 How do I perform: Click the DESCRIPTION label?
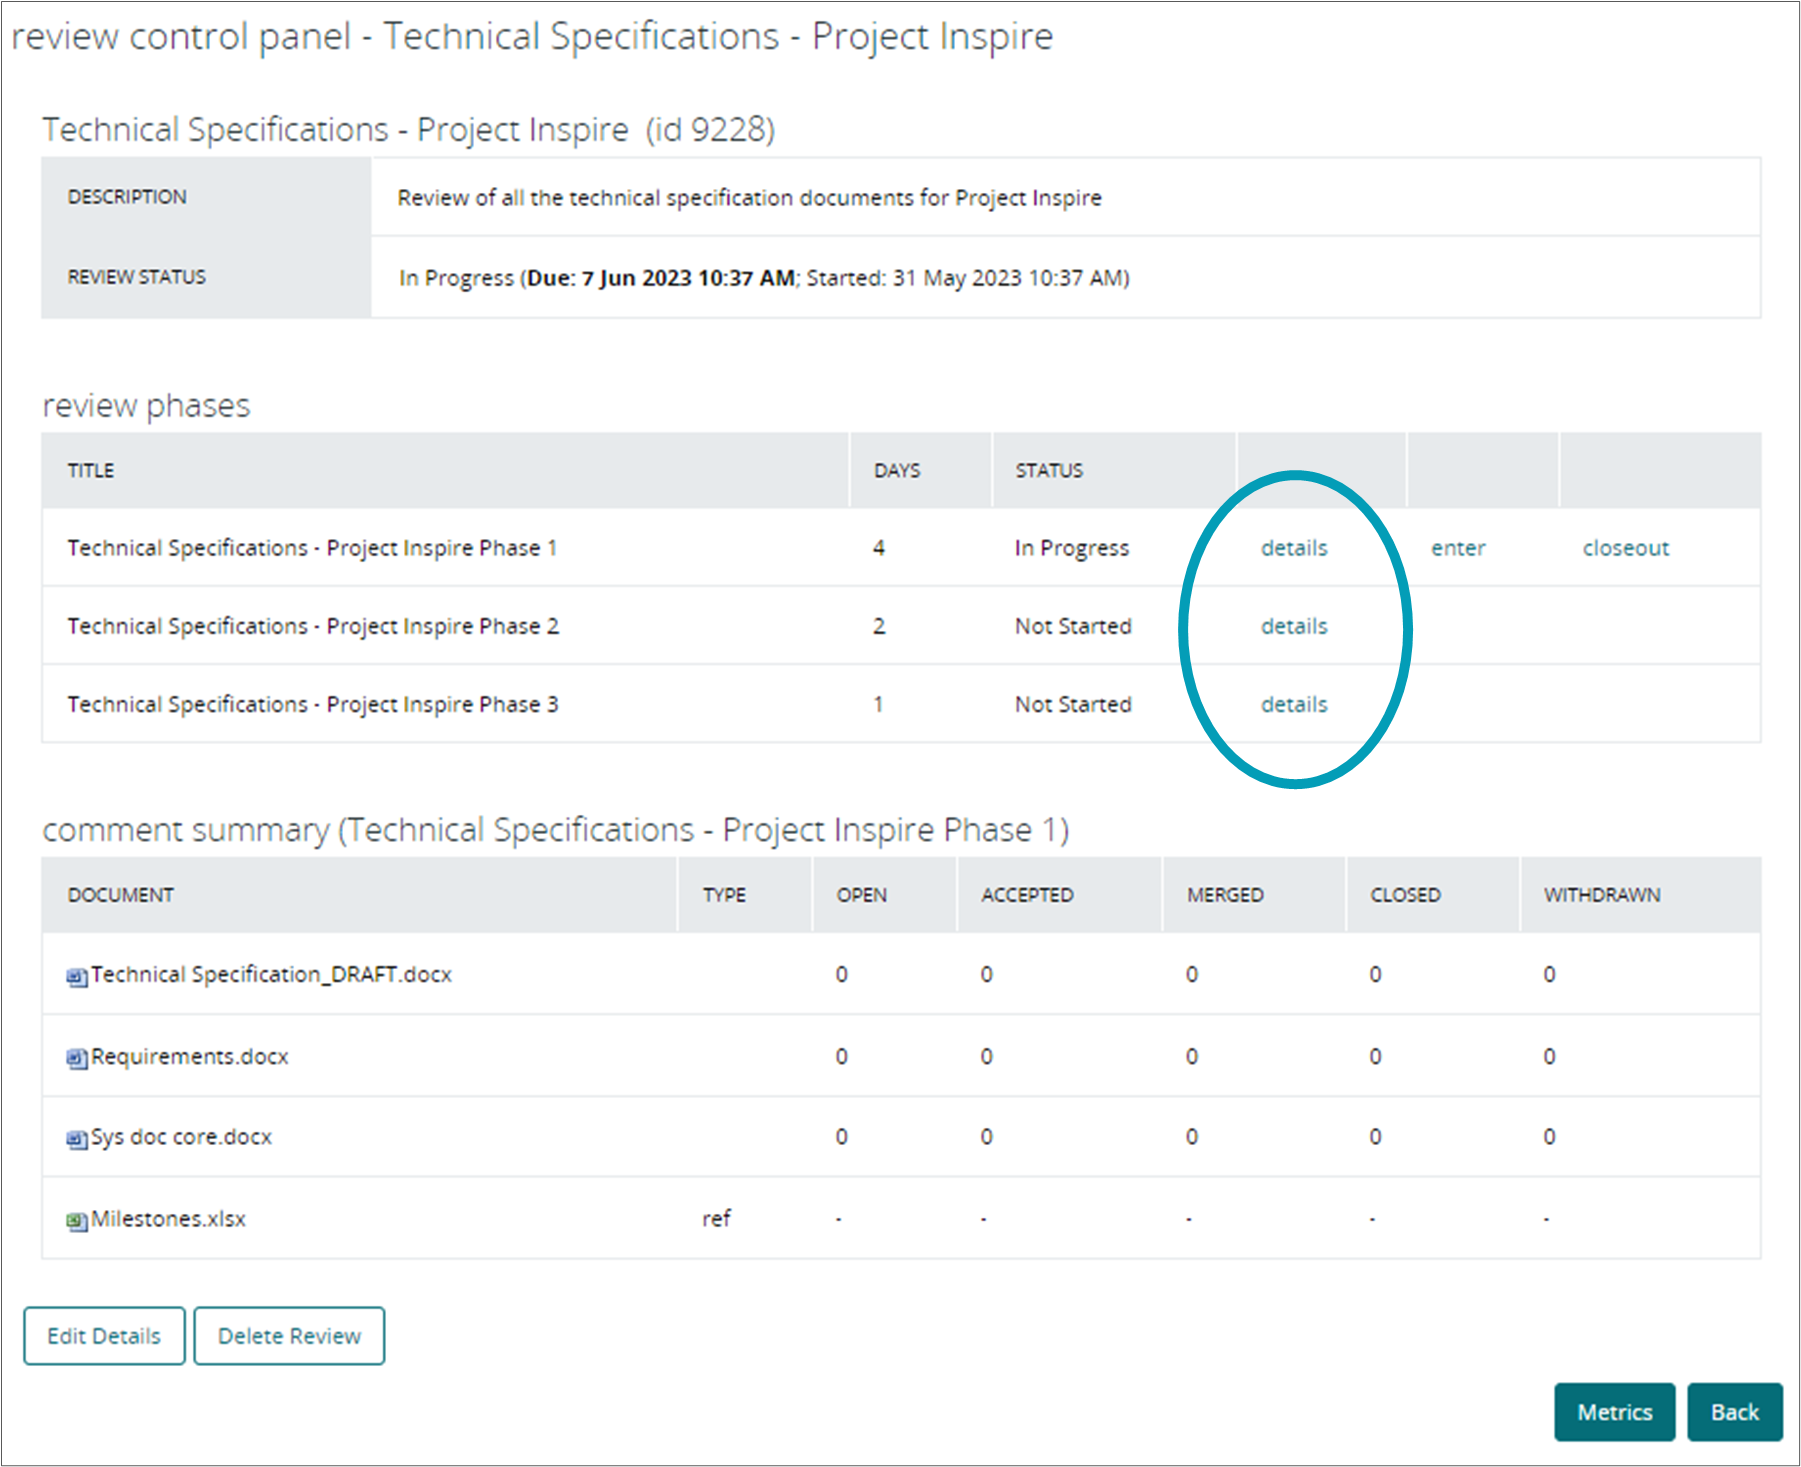pyautogui.click(x=127, y=197)
